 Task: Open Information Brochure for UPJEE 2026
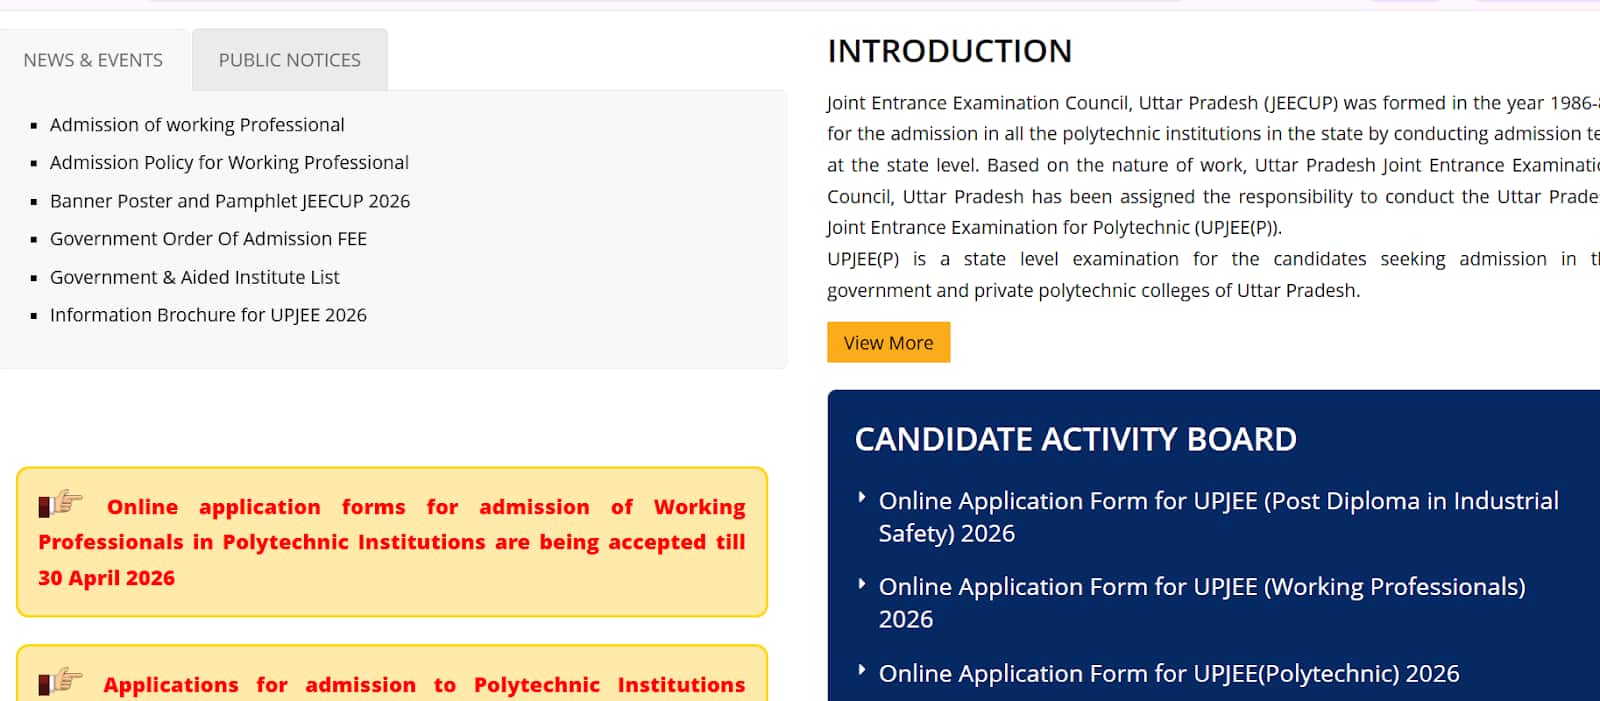click(x=208, y=315)
